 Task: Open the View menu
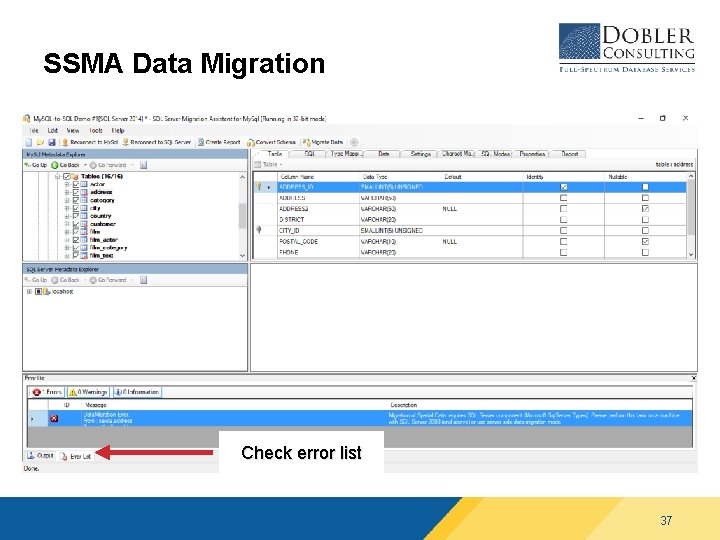tap(73, 130)
